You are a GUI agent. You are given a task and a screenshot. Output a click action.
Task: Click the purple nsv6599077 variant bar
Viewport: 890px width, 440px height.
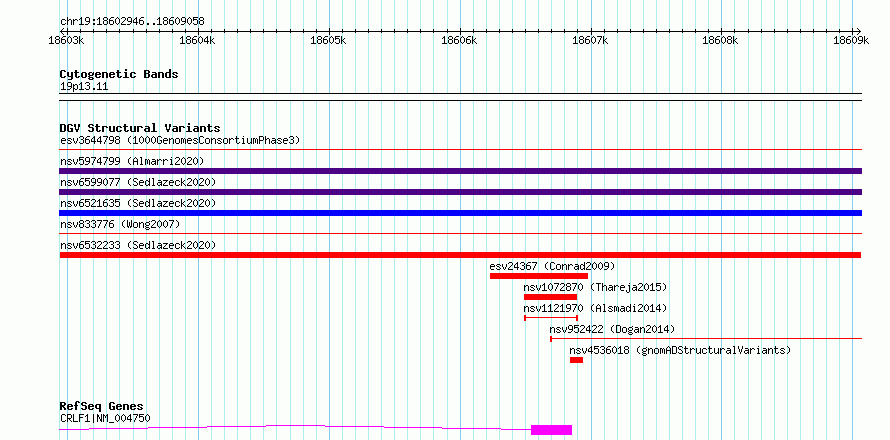coord(460,192)
